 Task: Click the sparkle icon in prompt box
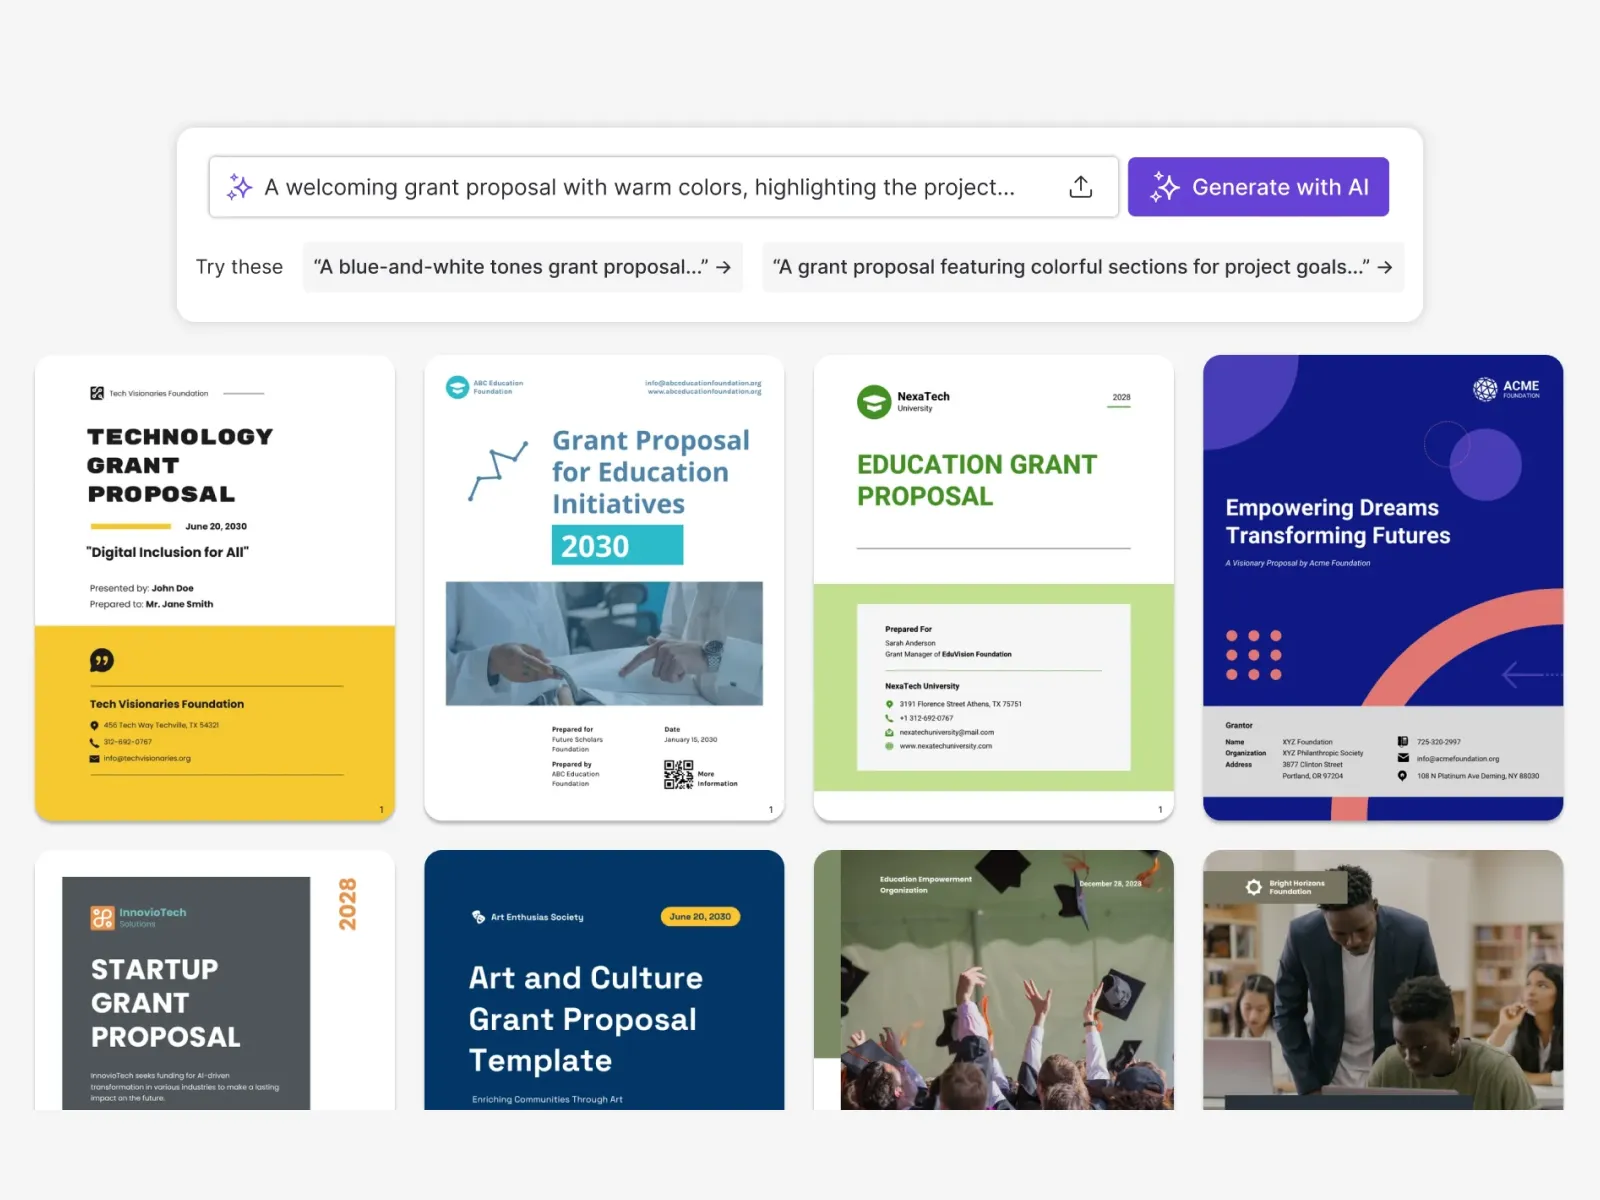[239, 187]
